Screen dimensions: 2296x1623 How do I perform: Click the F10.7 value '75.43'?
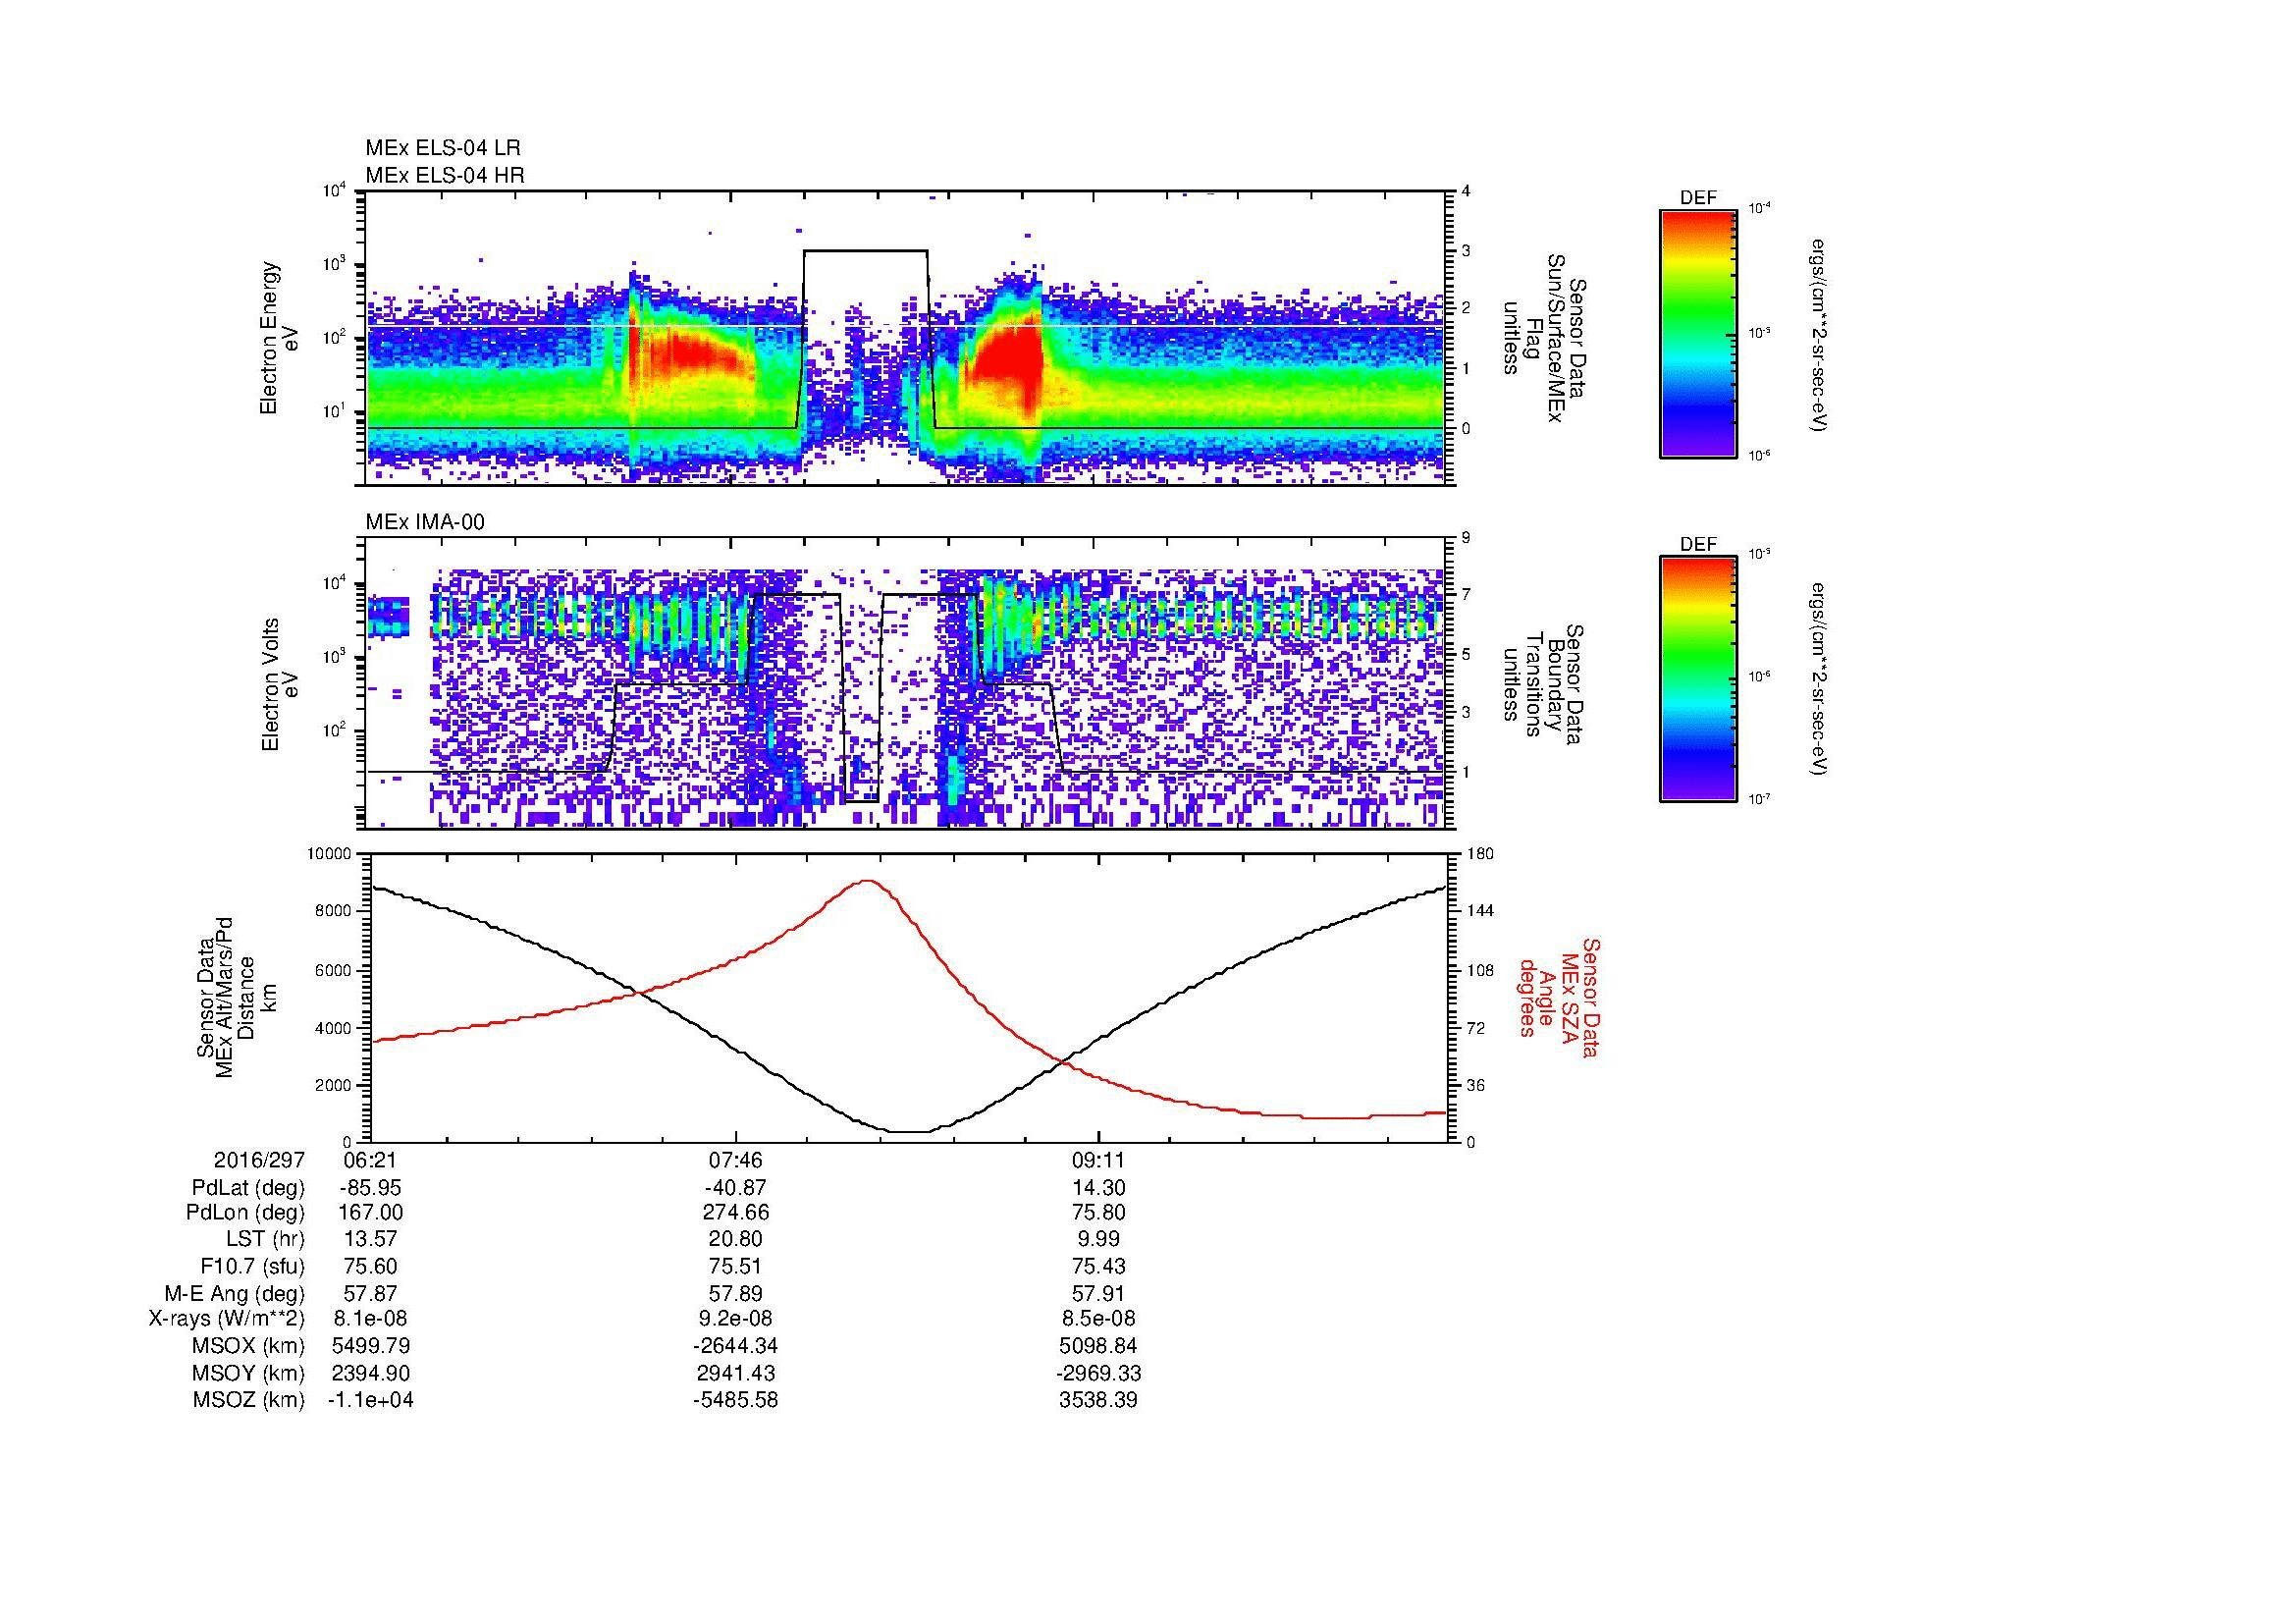coord(1098,1267)
